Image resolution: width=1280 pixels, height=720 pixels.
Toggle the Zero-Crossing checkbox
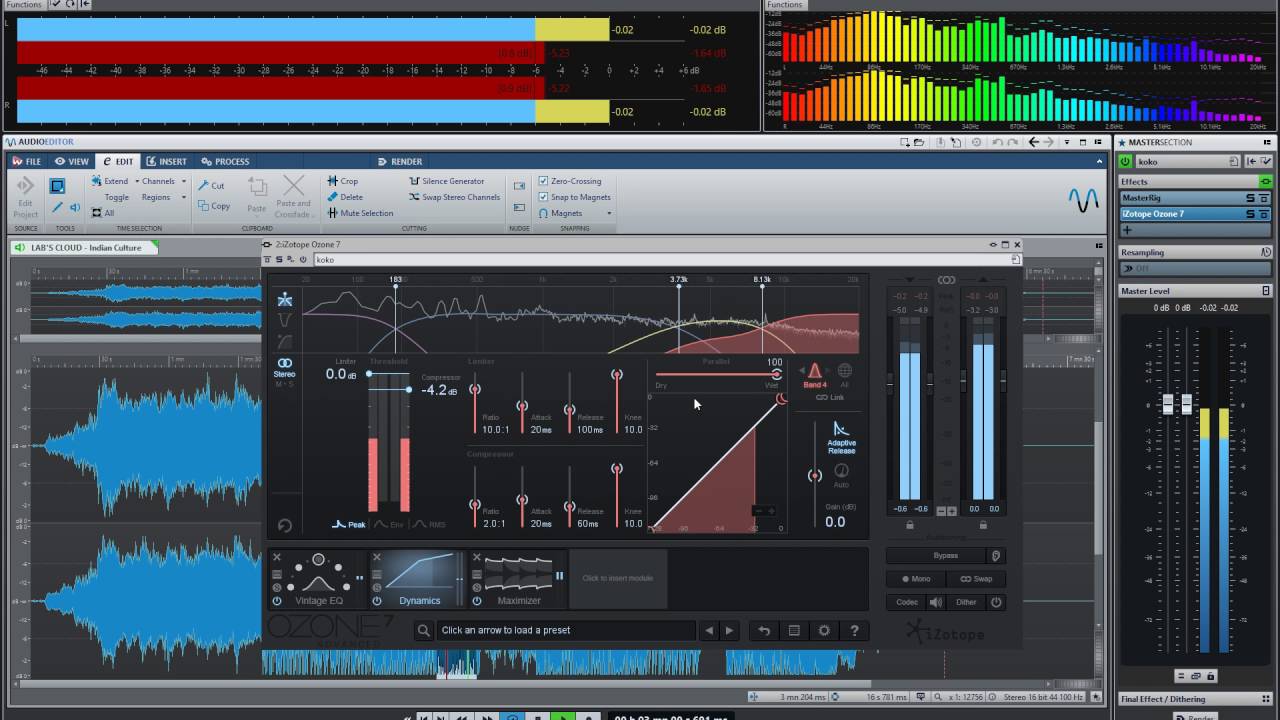543,181
